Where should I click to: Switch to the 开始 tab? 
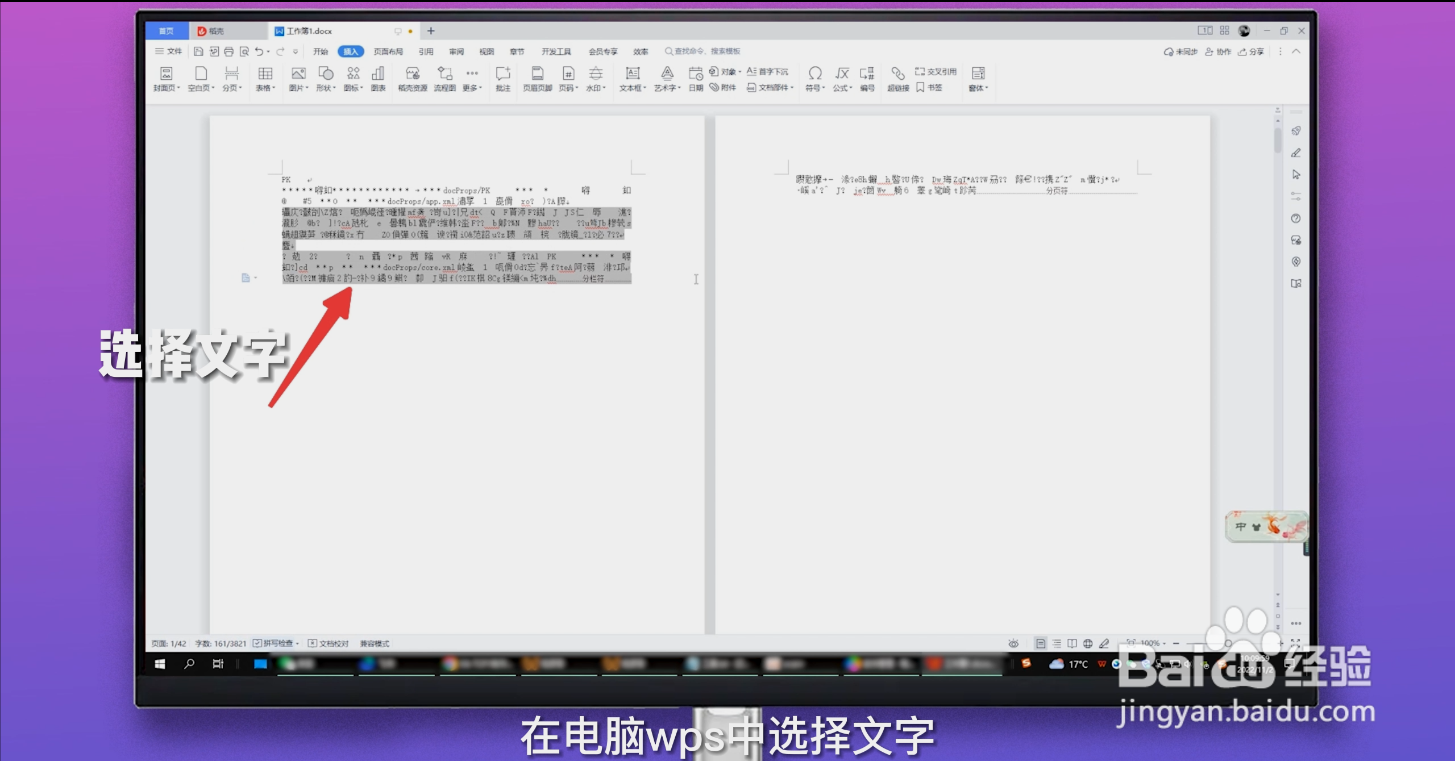click(320, 51)
